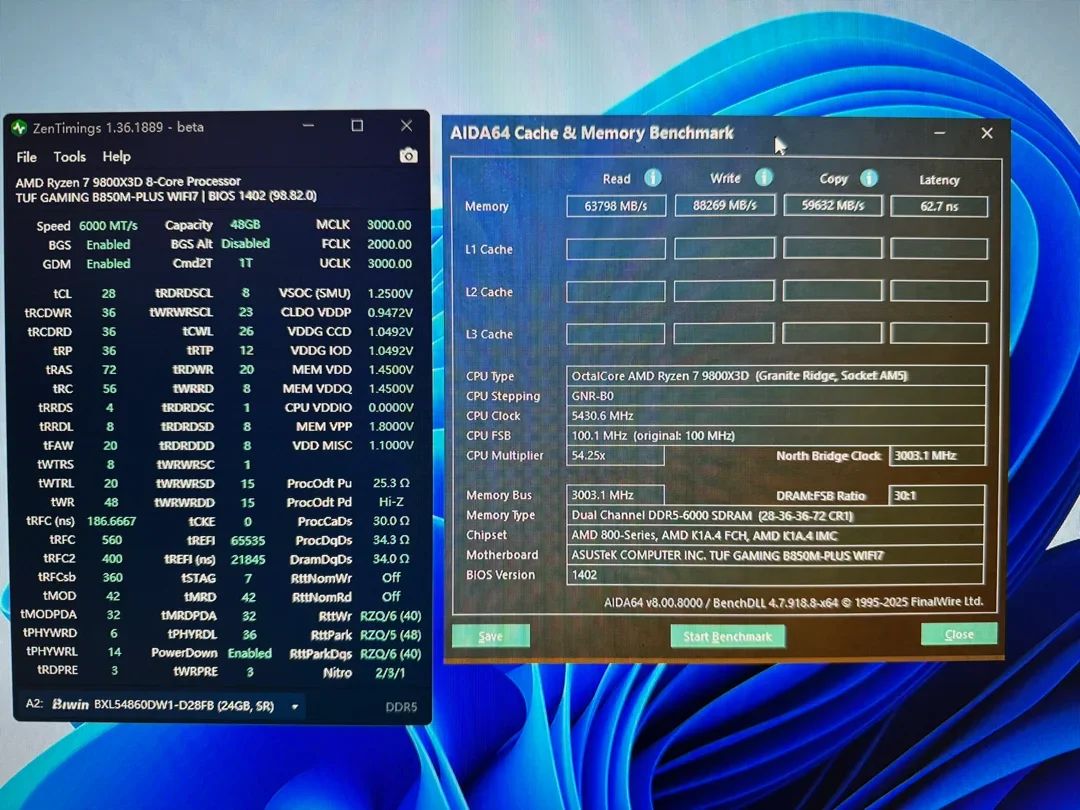
Task: Click the CPU Multiplier 54.25x field
Action: (615, 456)
